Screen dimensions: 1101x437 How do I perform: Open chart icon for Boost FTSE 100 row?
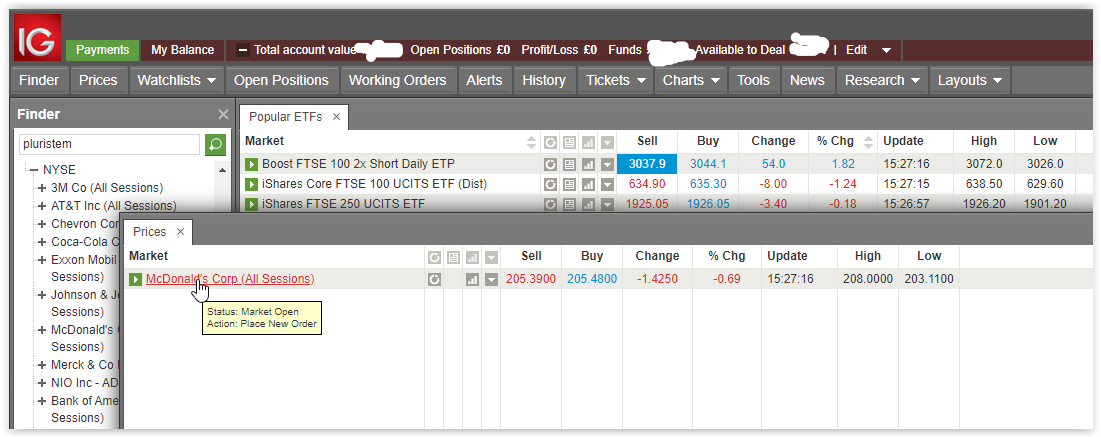click(x=588, y=164)
